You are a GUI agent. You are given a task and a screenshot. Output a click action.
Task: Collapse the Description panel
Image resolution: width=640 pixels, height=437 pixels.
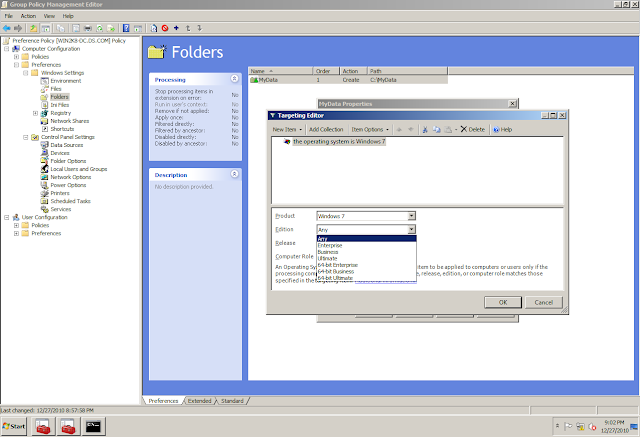click(235, 174)
